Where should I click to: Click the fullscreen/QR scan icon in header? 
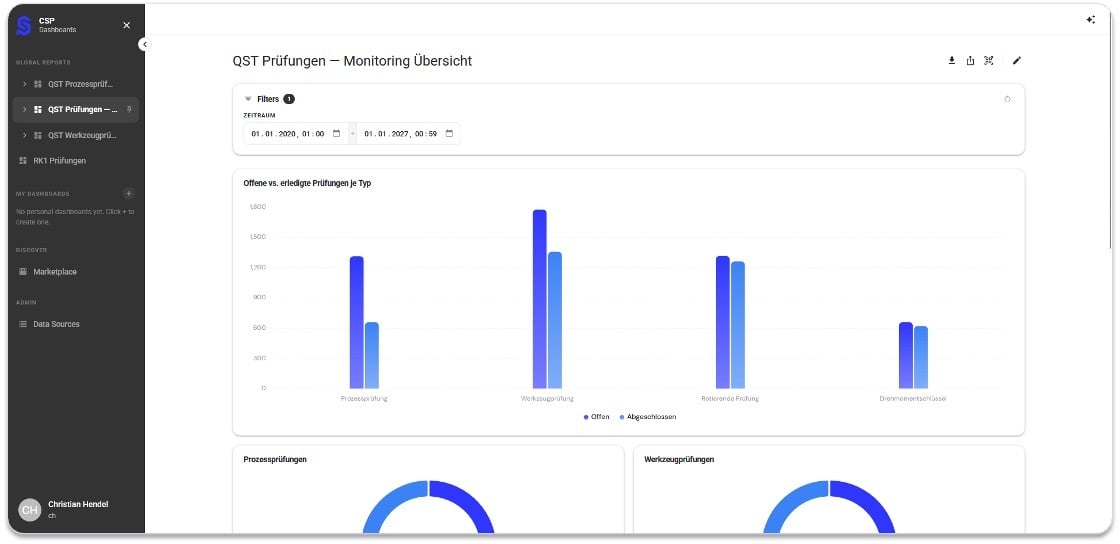[x=989, y=61]
